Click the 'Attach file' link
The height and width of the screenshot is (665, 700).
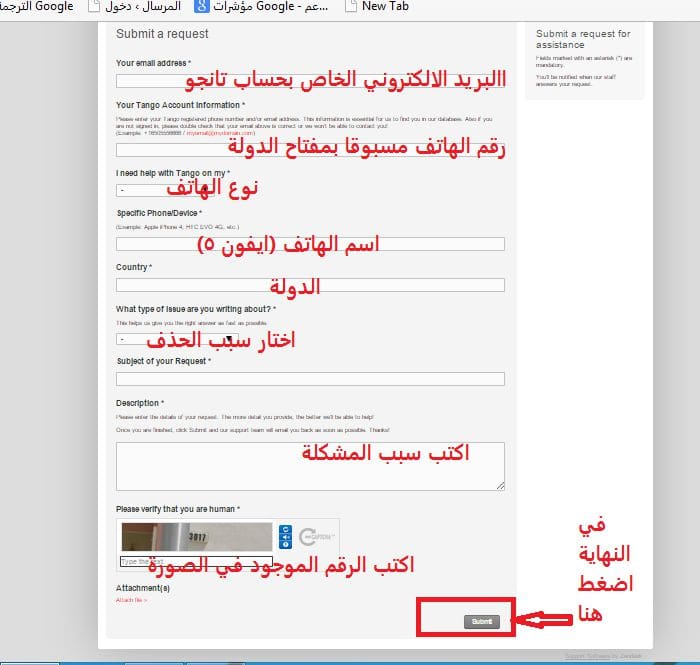coord(131,600)
